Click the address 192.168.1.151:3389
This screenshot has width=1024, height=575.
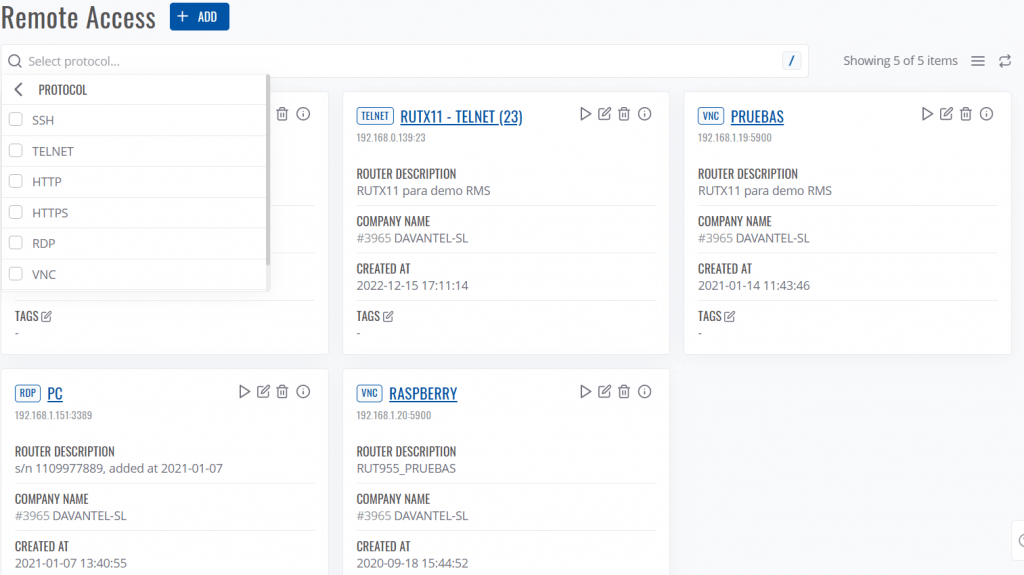(54, 416)
